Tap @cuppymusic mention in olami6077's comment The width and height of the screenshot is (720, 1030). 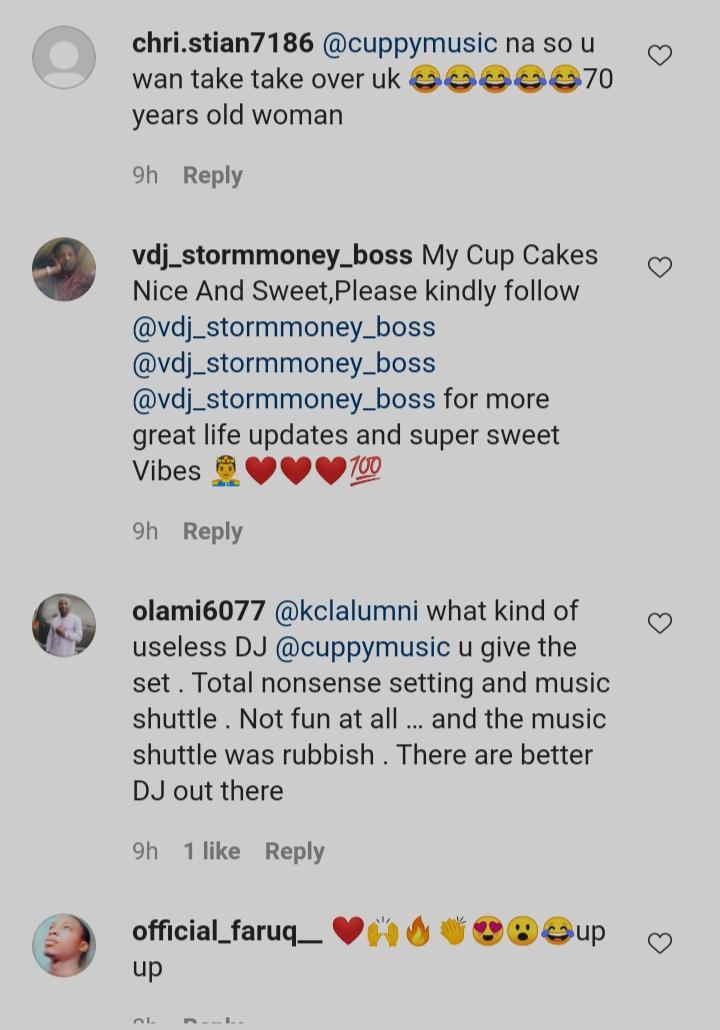click(362, 647)
